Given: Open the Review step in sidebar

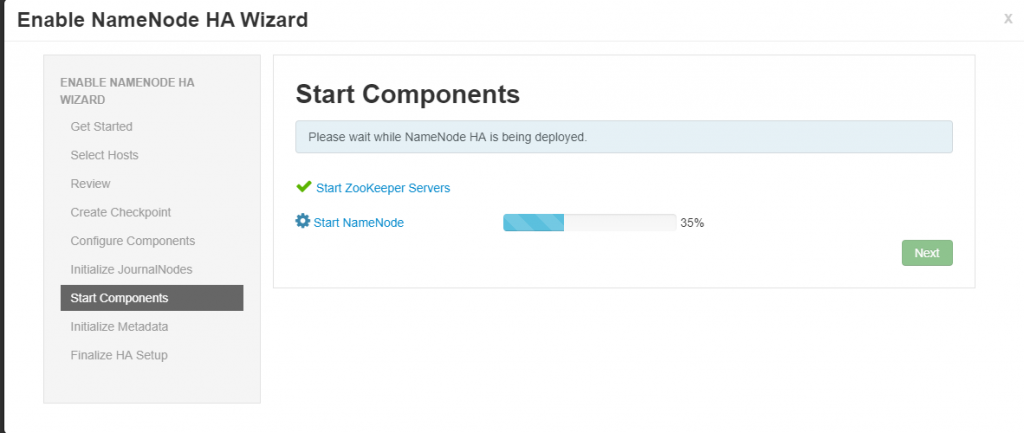Looking at the screenshot, I should pos(91,184).
